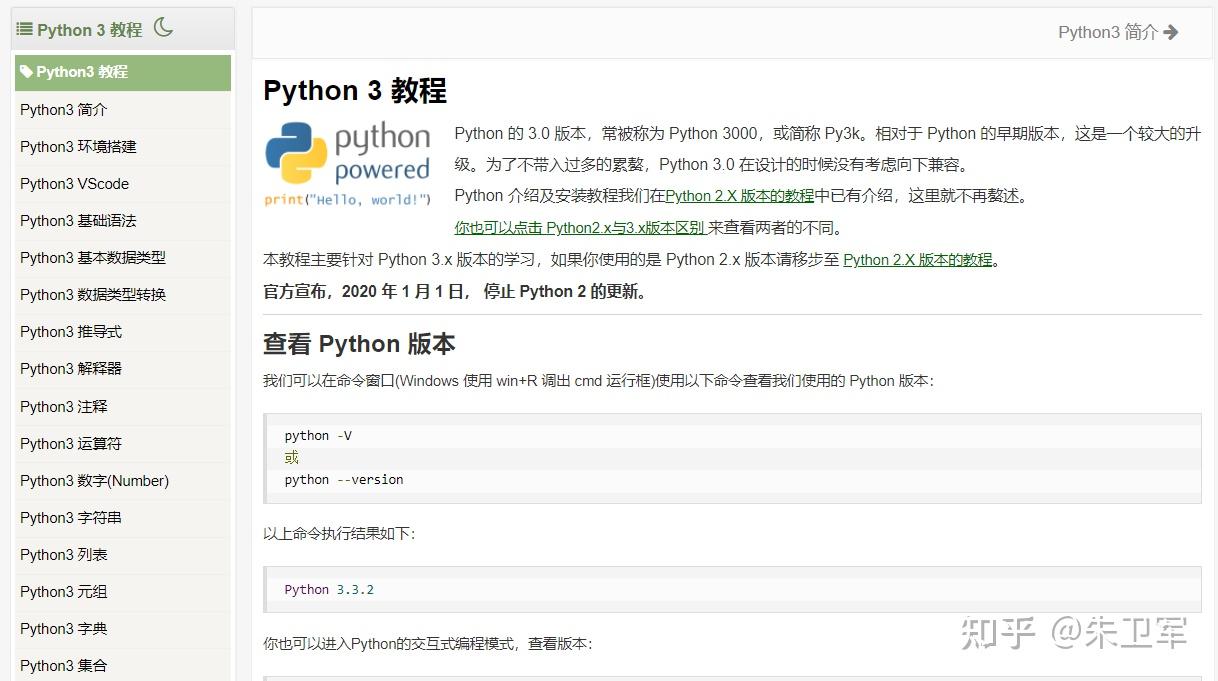Click the Python3 简介 link at top right
The width and height of the screenshot is (1218, 681).
pyautogui.click(x=1107, y=32)
